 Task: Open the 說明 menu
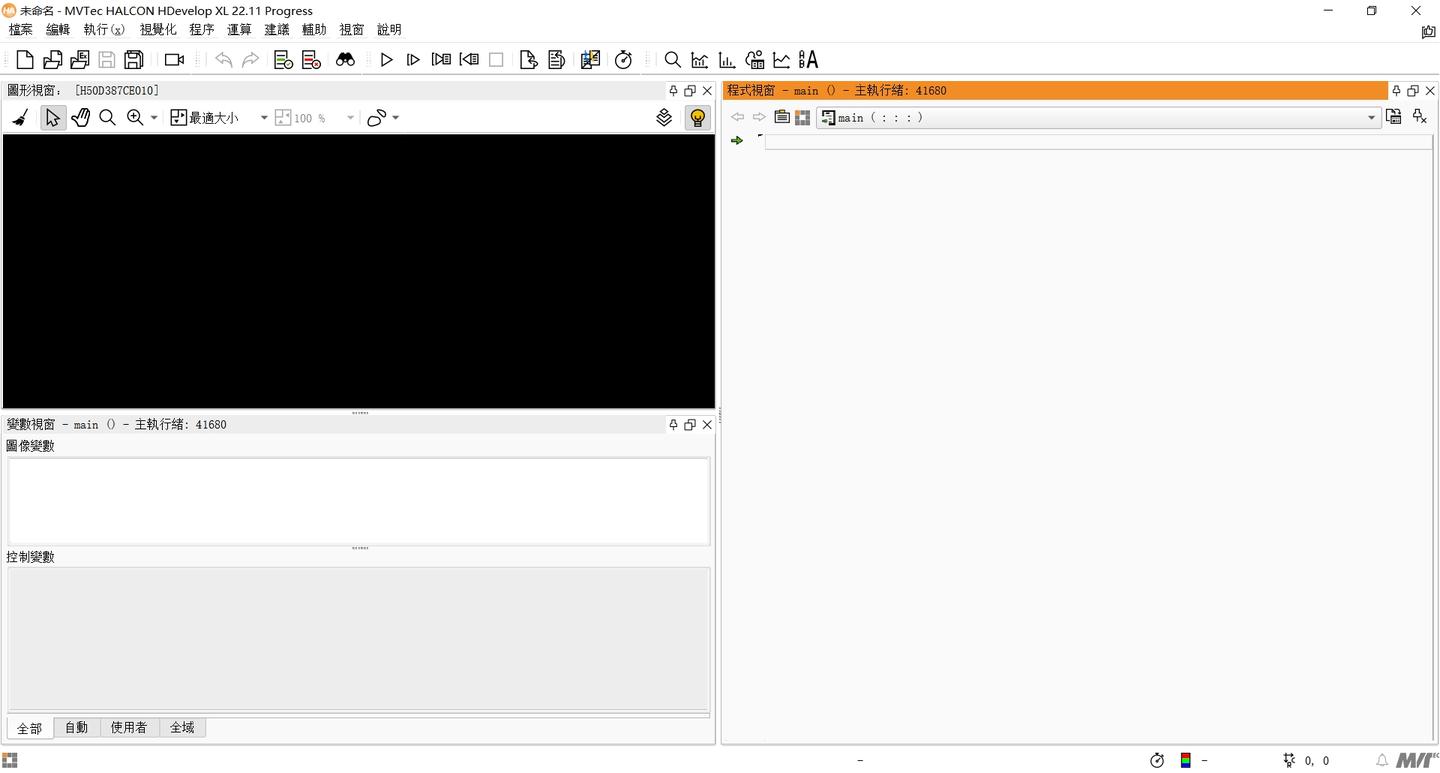point(389,30)
